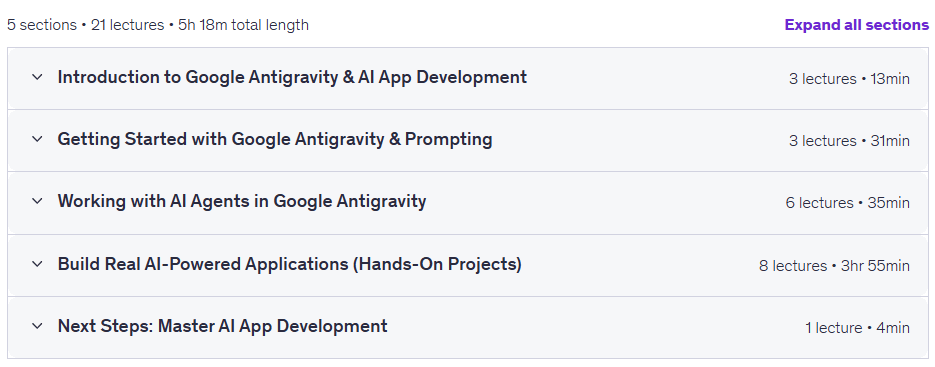Open Getting Started with Google Antigravity & Prompting title
The width and height of the screenshot is (935, 367).
tap(275, 139)
